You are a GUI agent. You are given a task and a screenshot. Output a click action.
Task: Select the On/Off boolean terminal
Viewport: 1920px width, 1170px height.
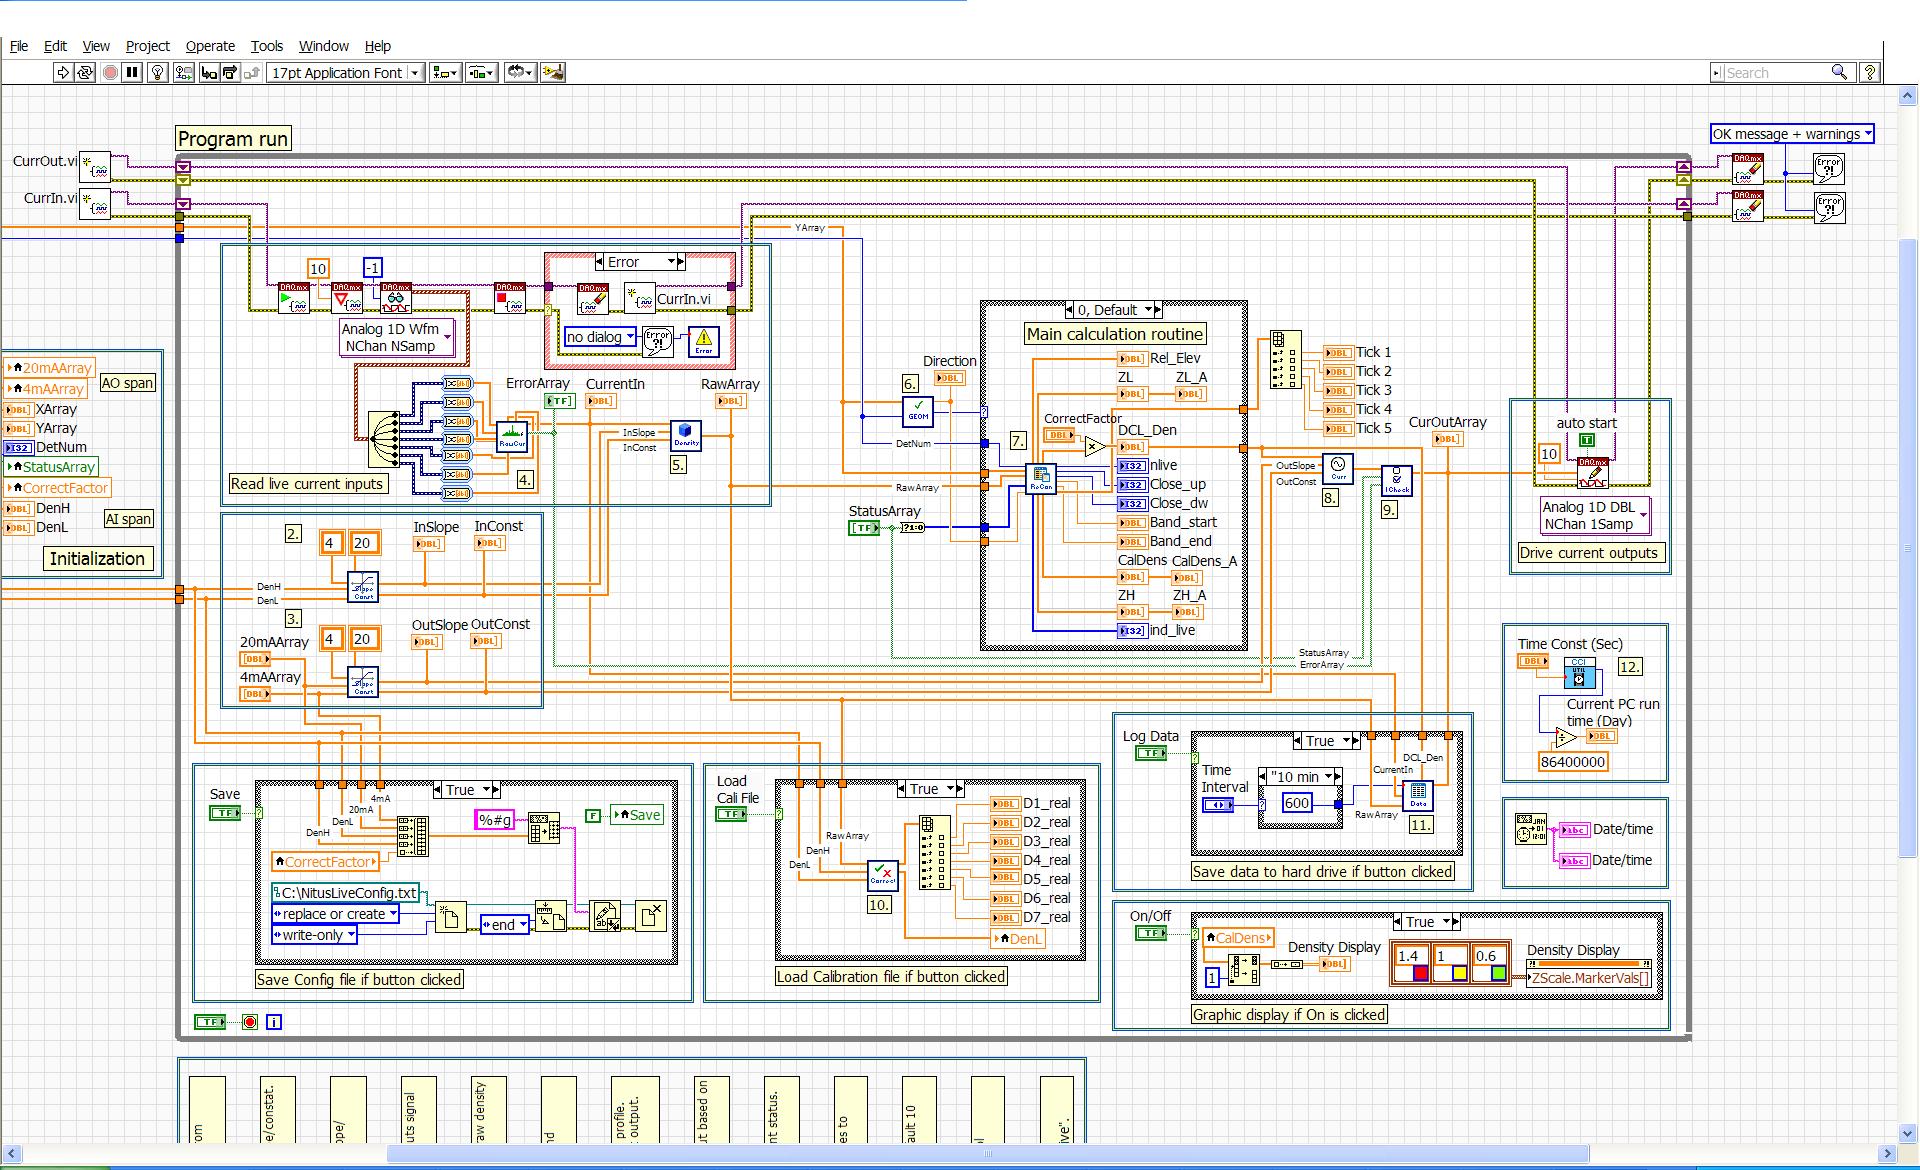pyautogui.click(x=1151, y=933)
